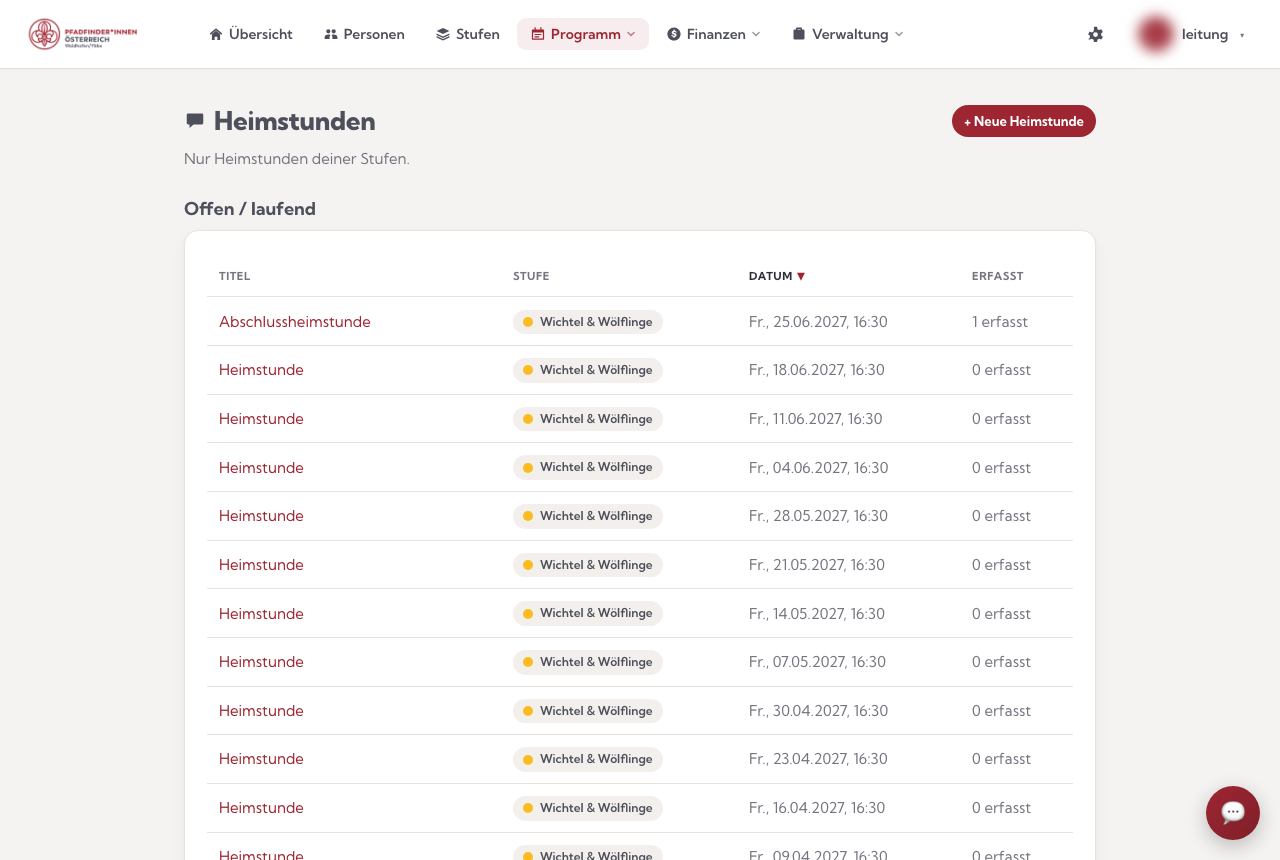Screen dimensions: 1280x860
Task: Open the Personen section
Action: [364, 34]
